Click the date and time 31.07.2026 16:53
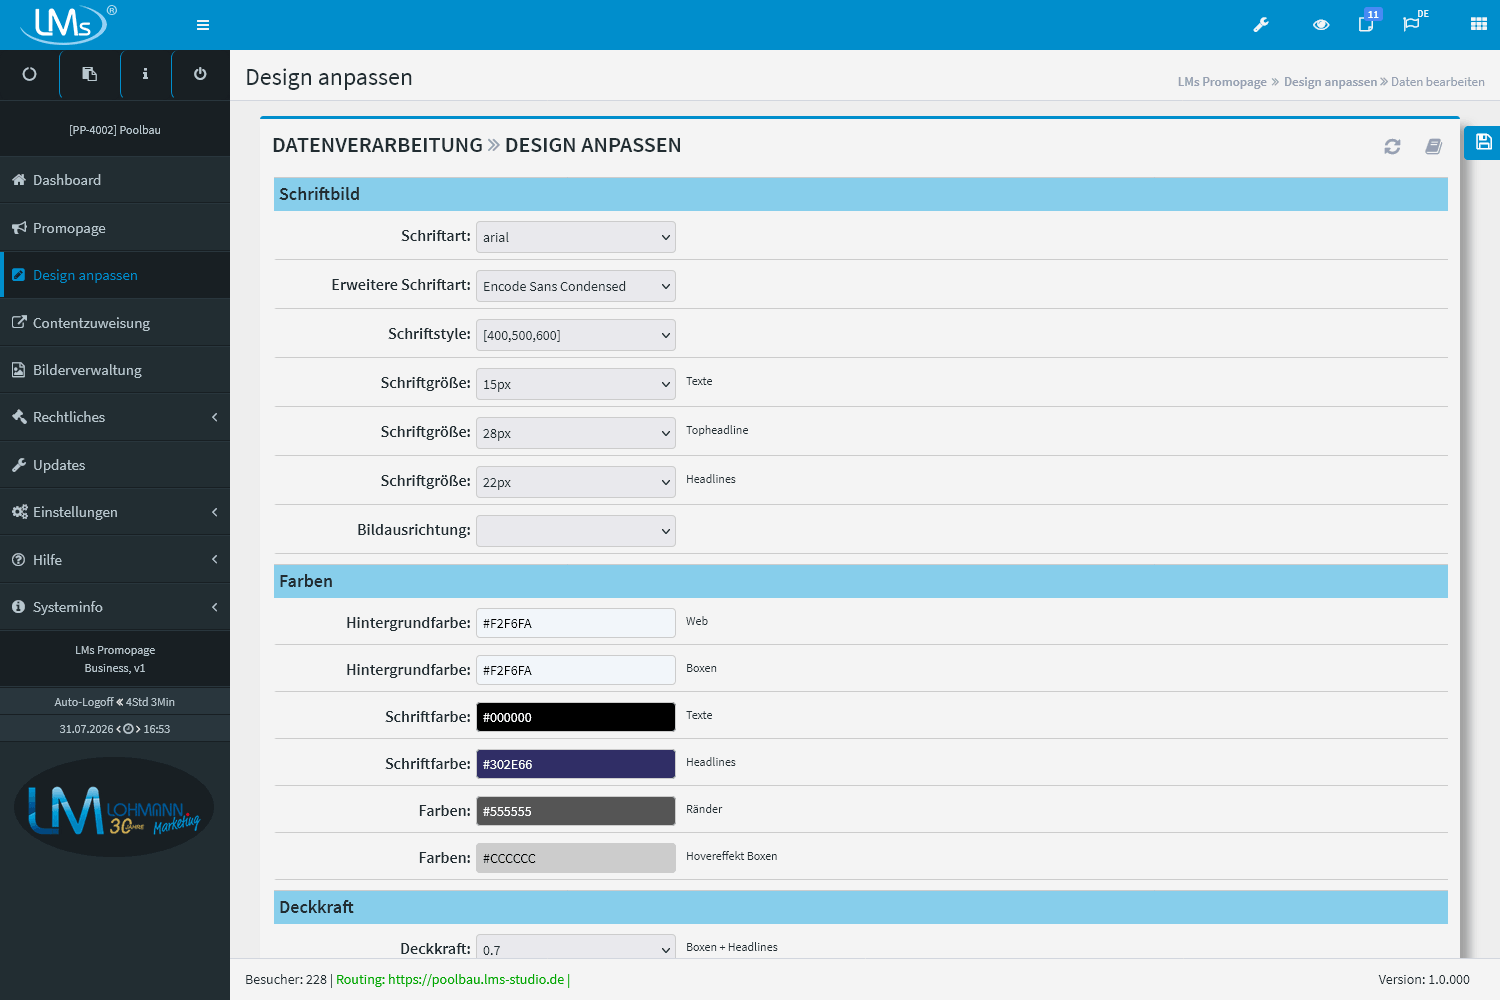The image size is (1500, 1000). [x=115, y=729]
